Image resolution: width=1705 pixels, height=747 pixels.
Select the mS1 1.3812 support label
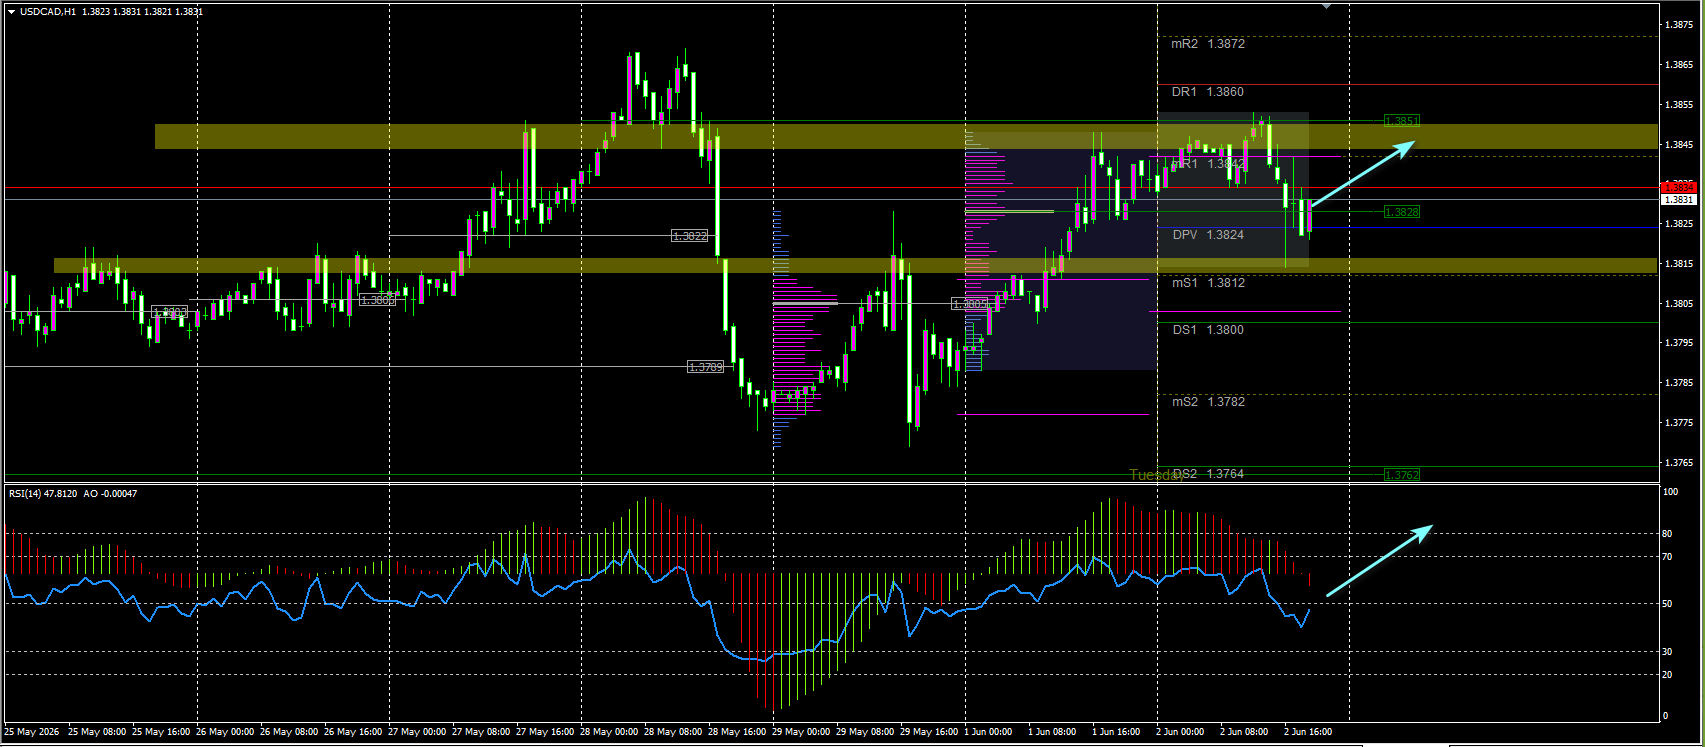click(x=1208, y=283)
